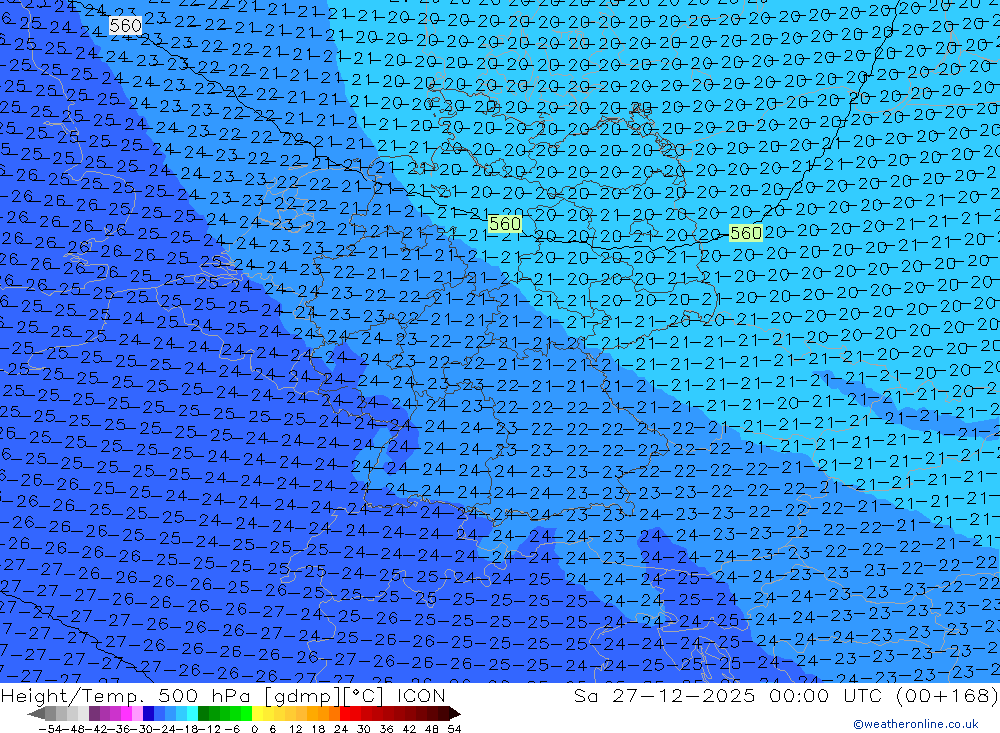1000x733 pixels.
Task: Click the white 560 contour label
Action: 125,26
